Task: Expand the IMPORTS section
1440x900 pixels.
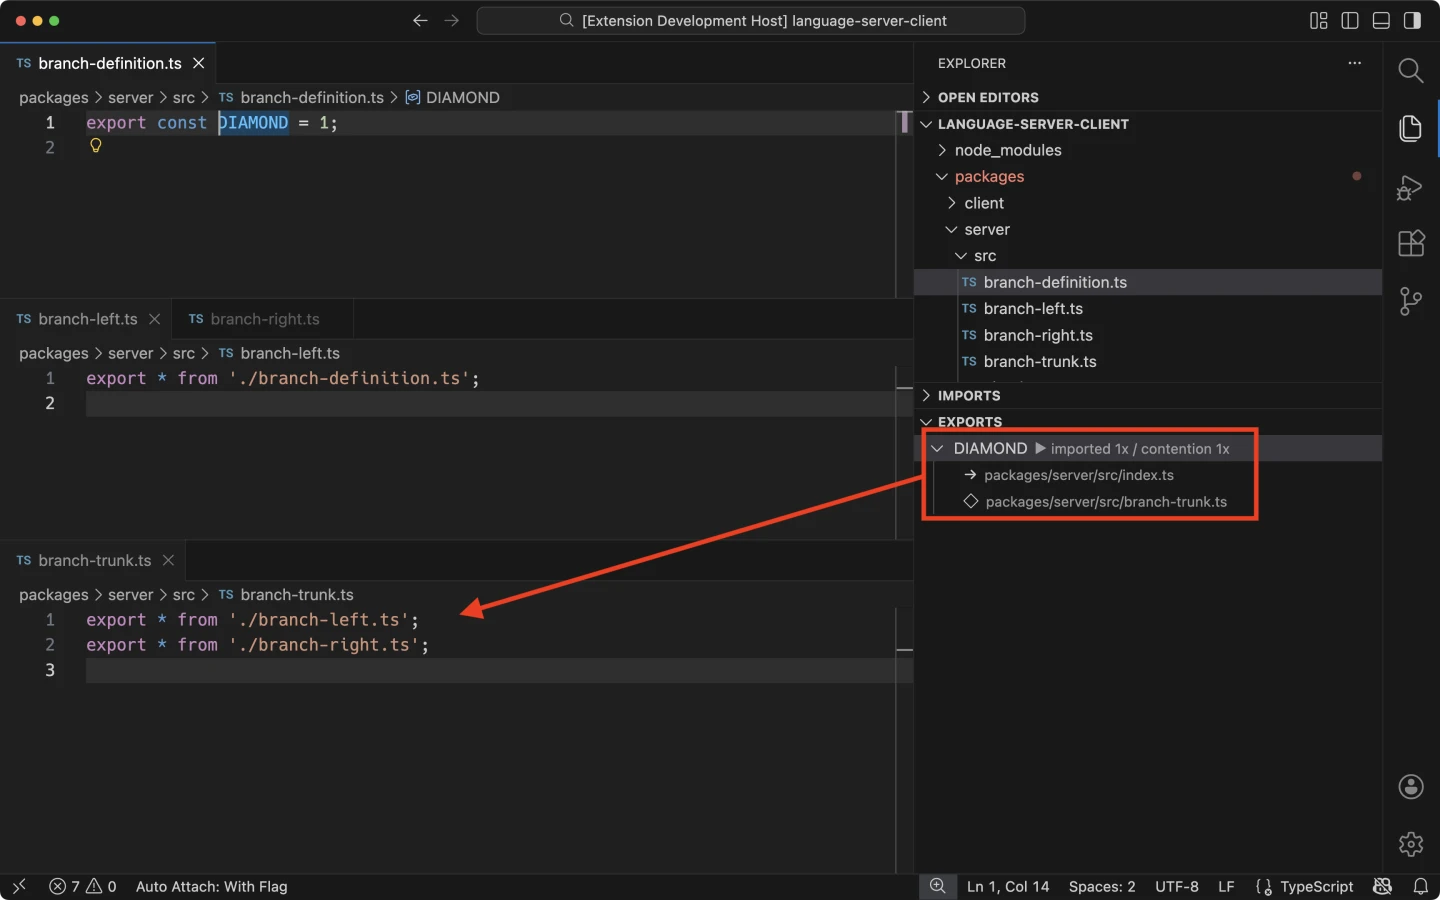Action: (968, 396)
